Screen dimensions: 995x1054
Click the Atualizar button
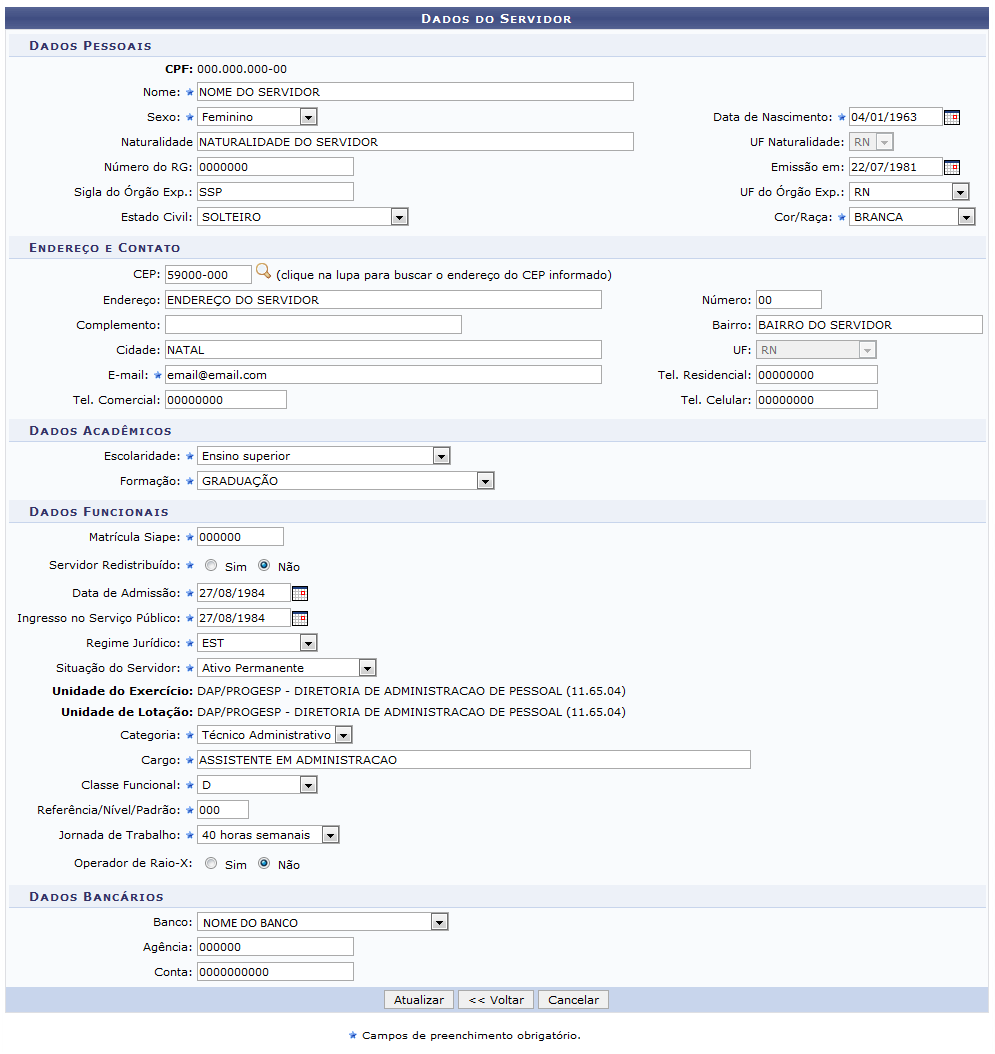tap(419, 1000)
